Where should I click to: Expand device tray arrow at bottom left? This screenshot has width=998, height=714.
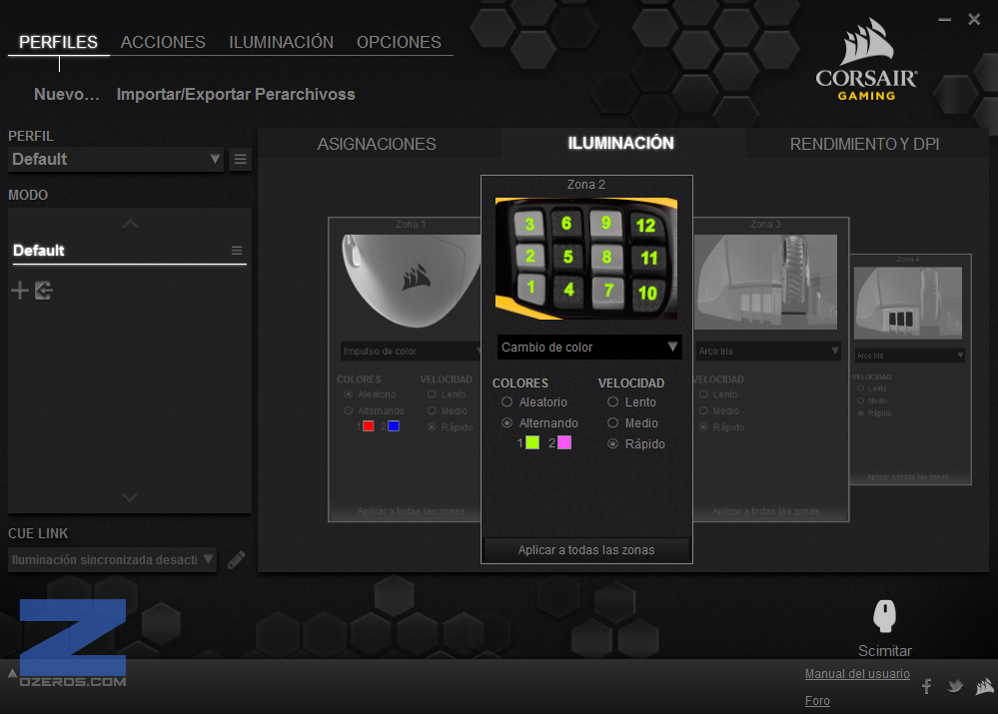[12, 673]
